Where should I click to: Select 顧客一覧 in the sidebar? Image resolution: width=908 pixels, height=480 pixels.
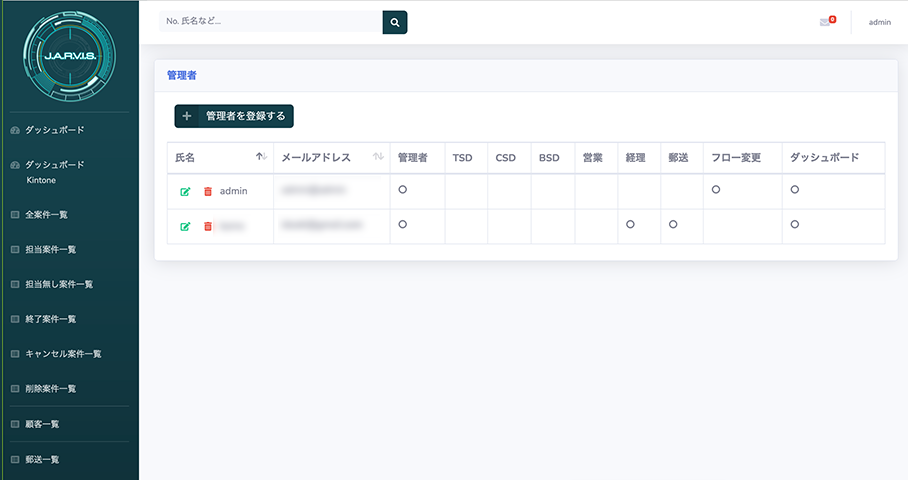(42, 424)
